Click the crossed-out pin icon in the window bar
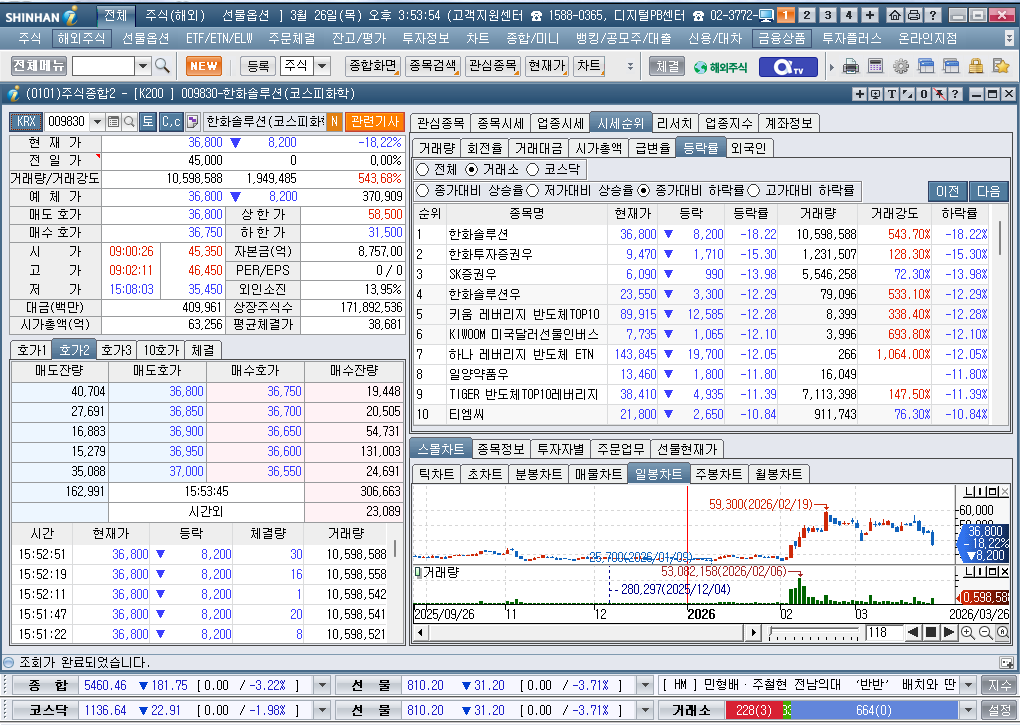Screen dimensions: 1020x725 tap(939, 94)
